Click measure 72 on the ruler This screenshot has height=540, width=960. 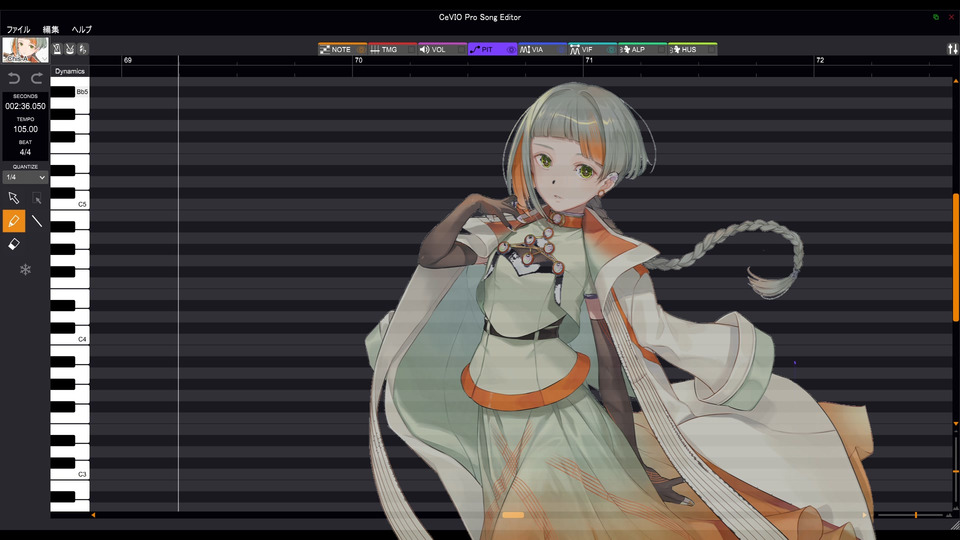820,60
